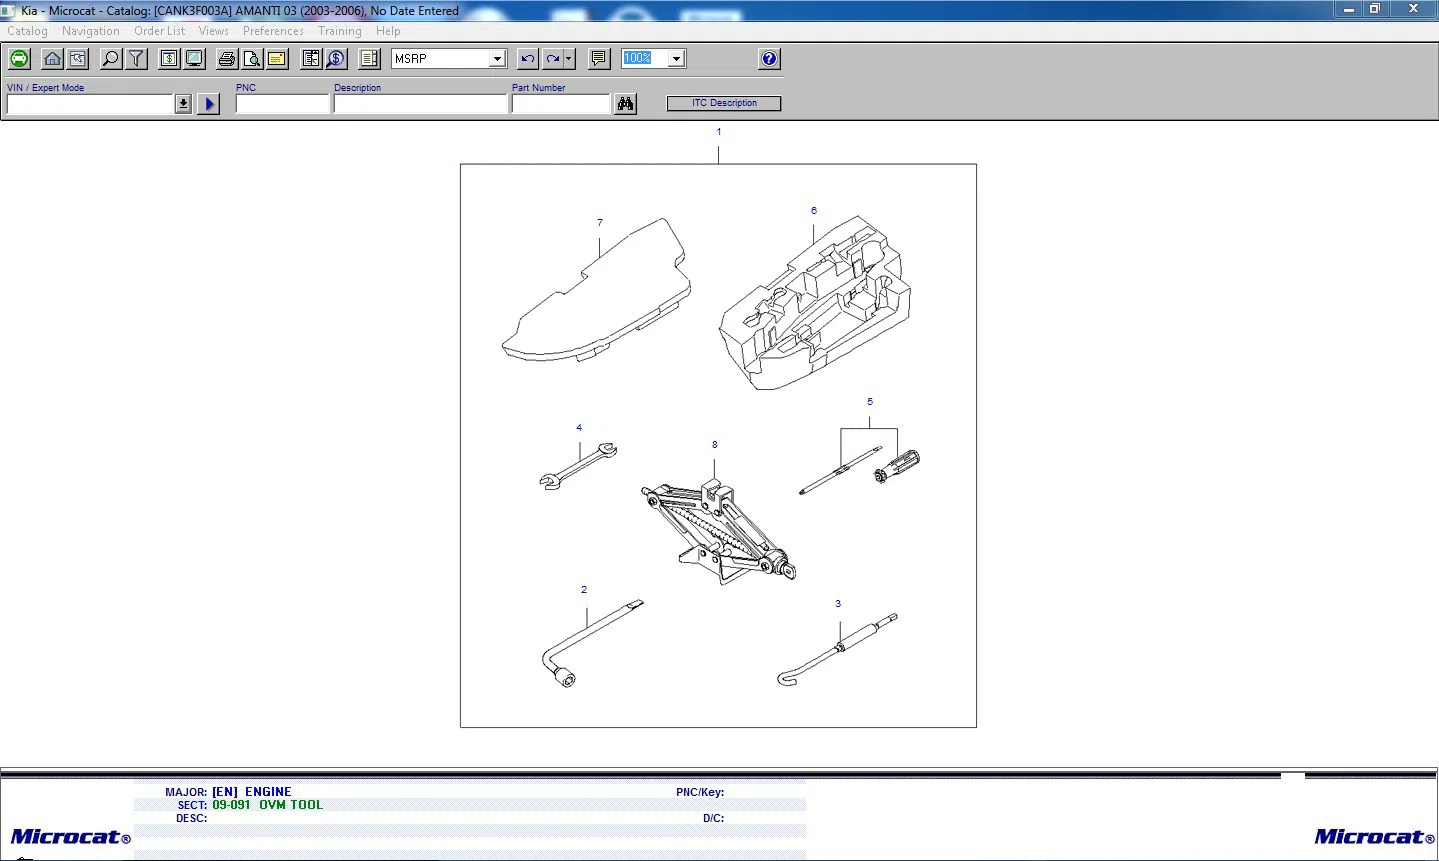Select callout 7 tool case cover

[x=600, y=223]
